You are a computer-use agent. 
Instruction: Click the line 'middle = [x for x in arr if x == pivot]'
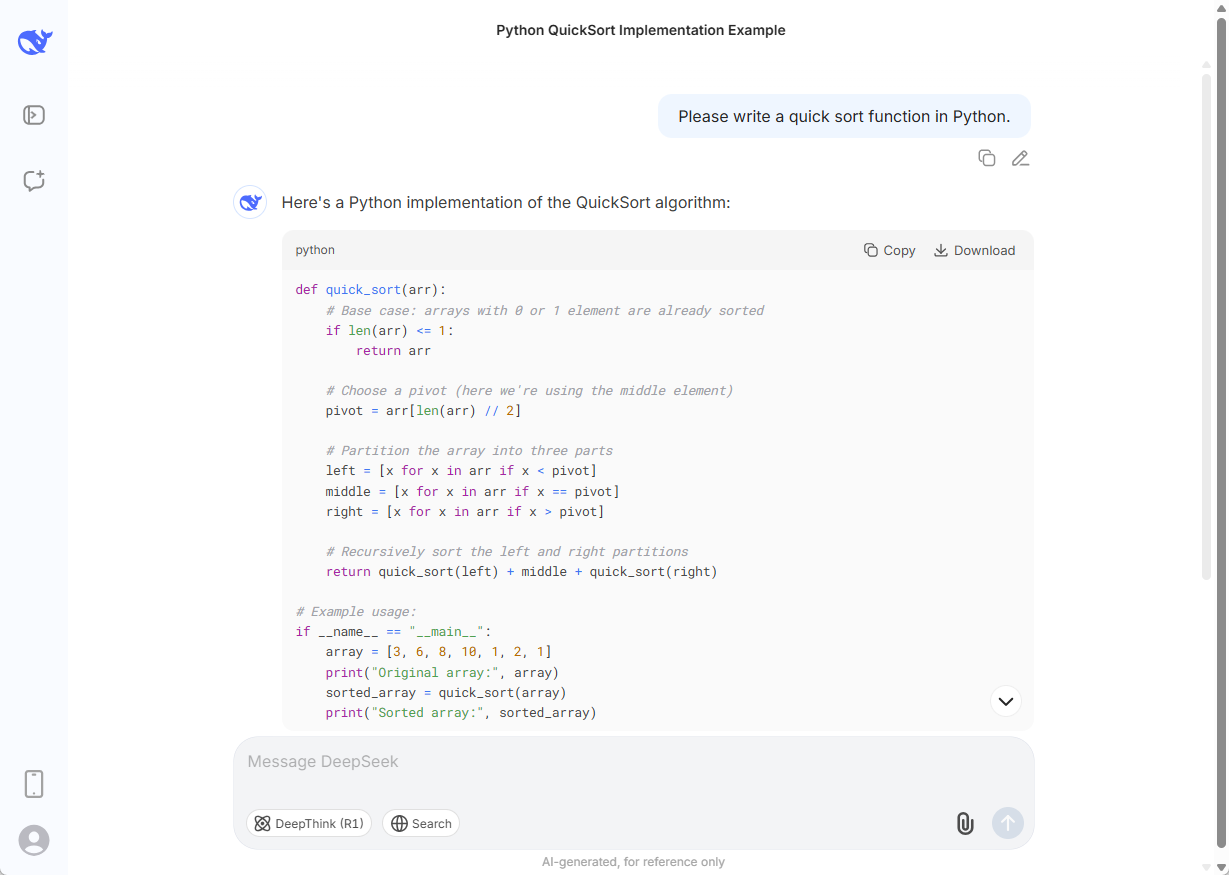(x=473, y=491)
